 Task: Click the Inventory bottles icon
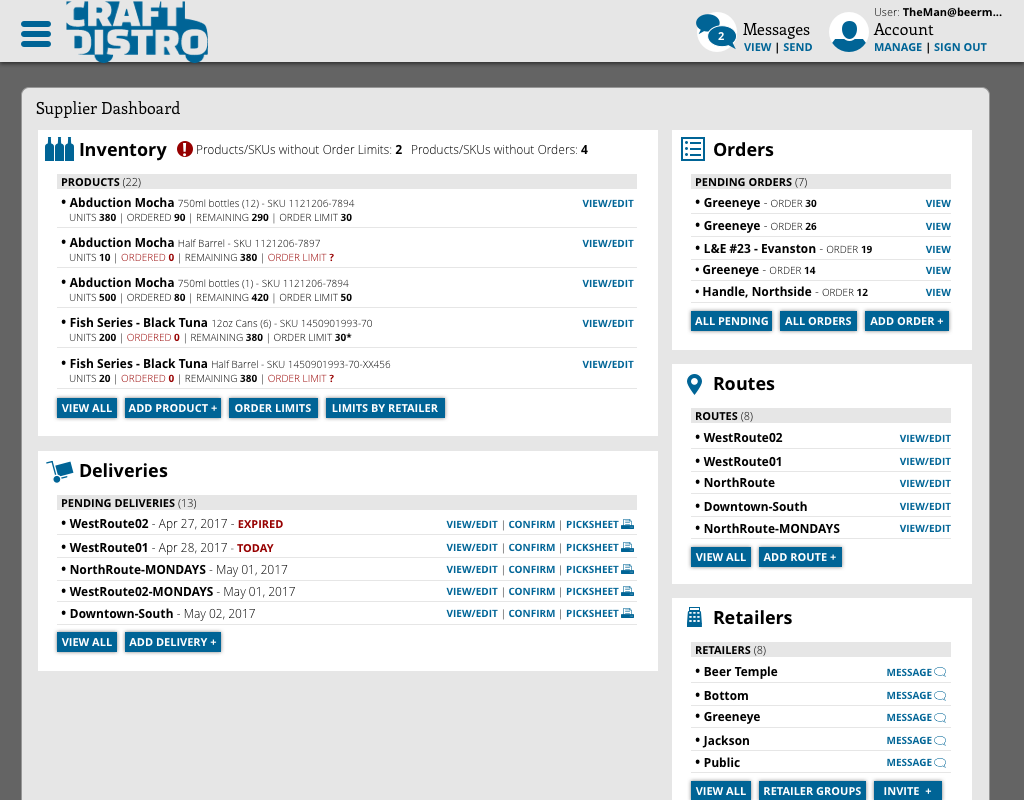(x=58, y=148)
